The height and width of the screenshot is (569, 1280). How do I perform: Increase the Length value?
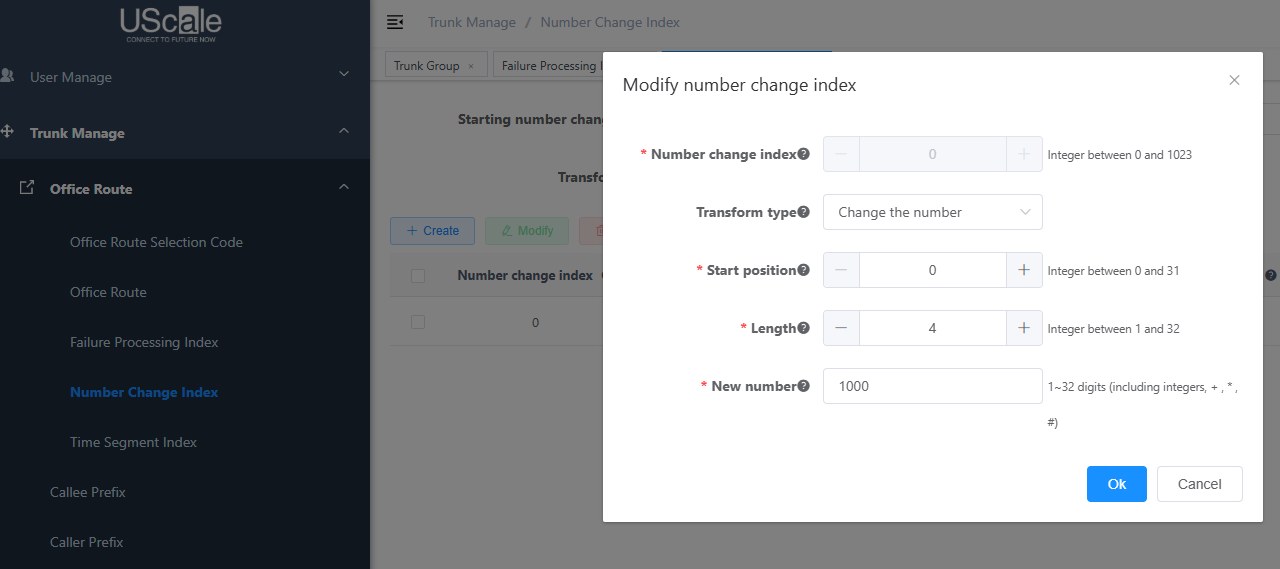[1024, 328]
